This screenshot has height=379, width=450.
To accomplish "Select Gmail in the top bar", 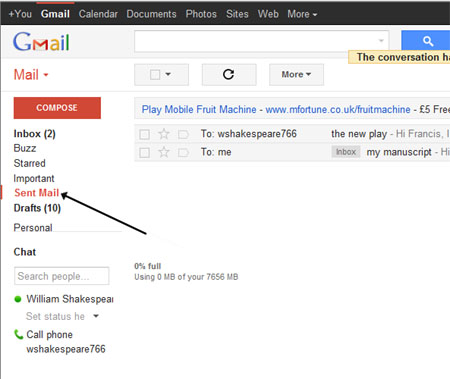I will point(55,14).
